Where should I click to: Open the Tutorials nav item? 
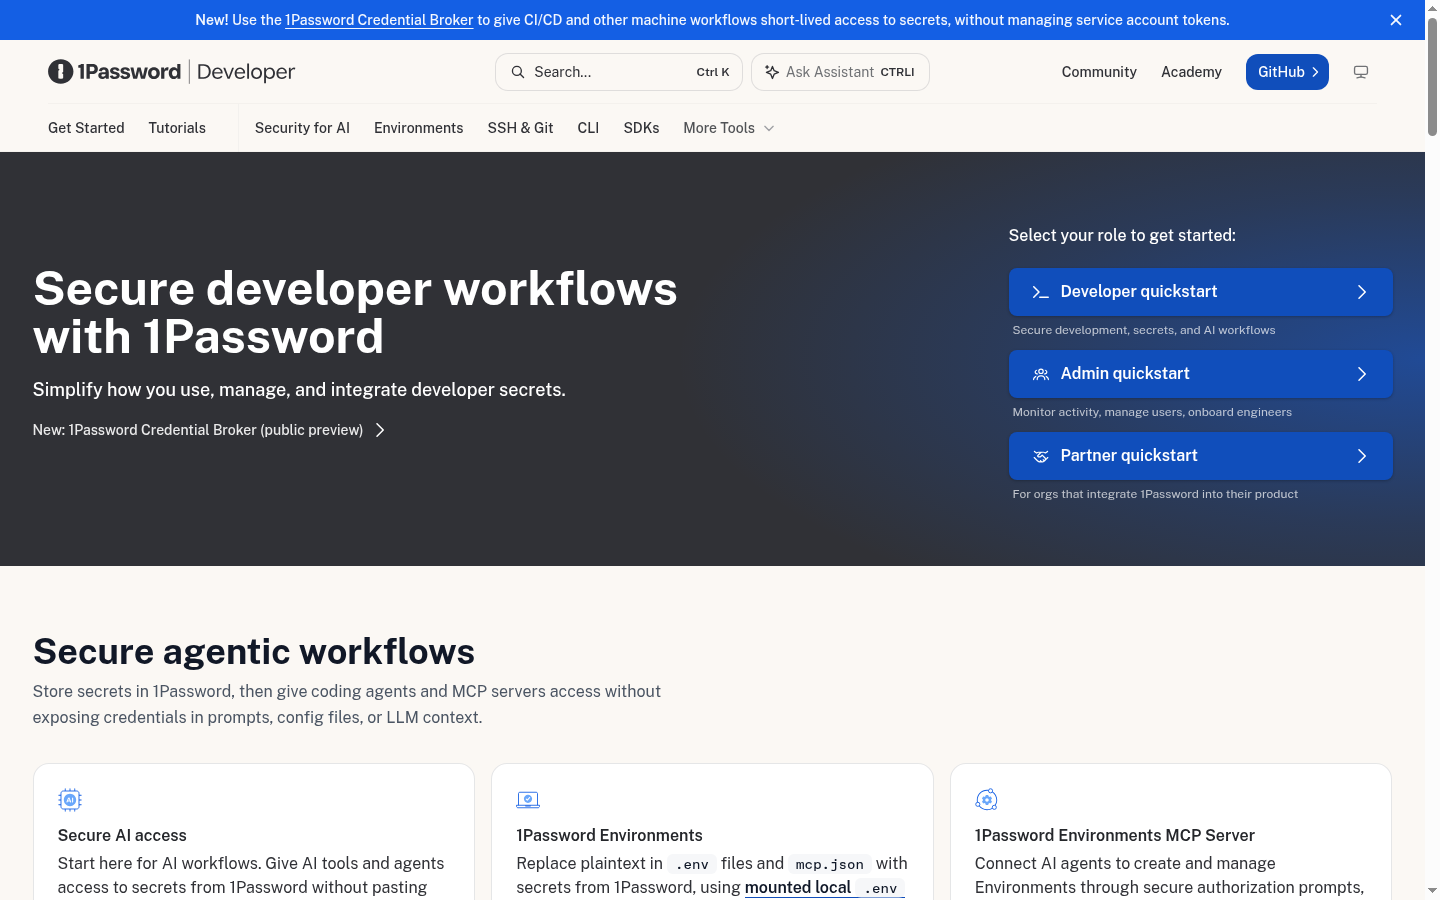[x=177, y=128]
